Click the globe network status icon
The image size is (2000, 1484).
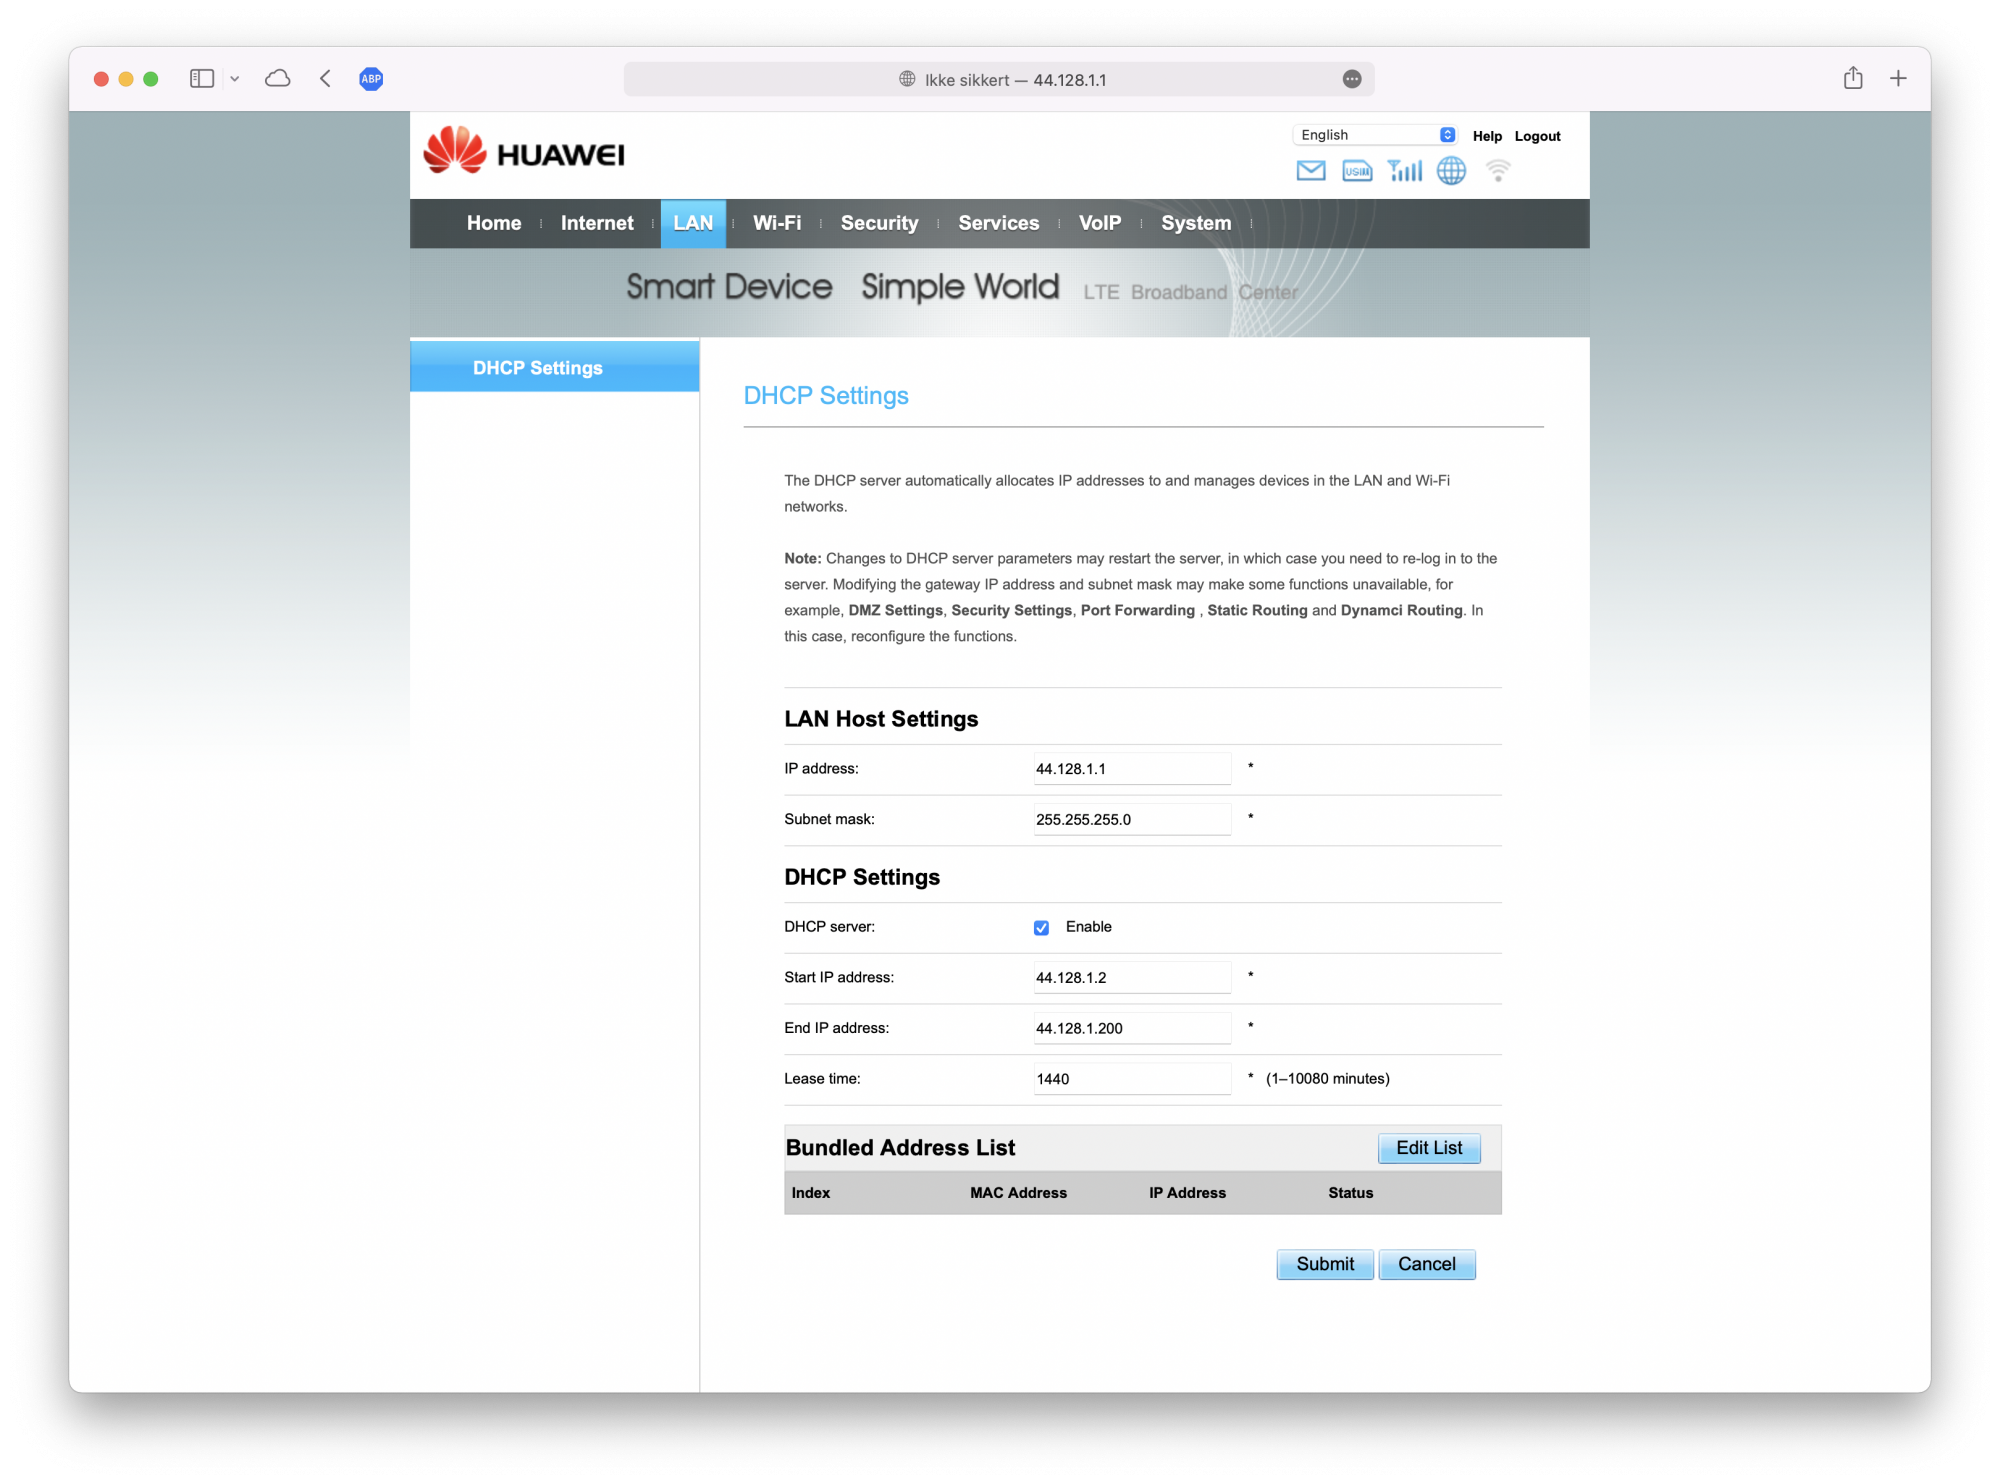coord(1451,171)
